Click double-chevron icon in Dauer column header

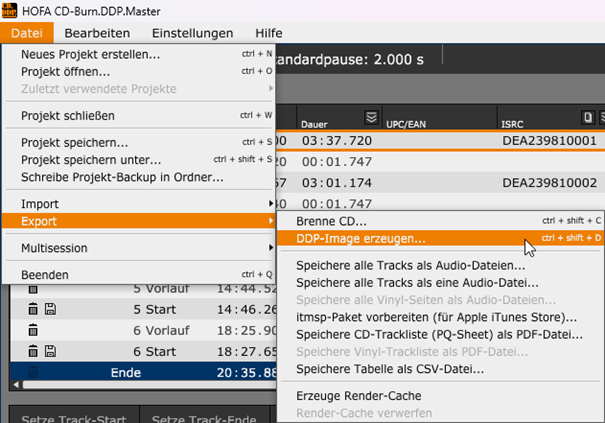(x=371, y=117)
